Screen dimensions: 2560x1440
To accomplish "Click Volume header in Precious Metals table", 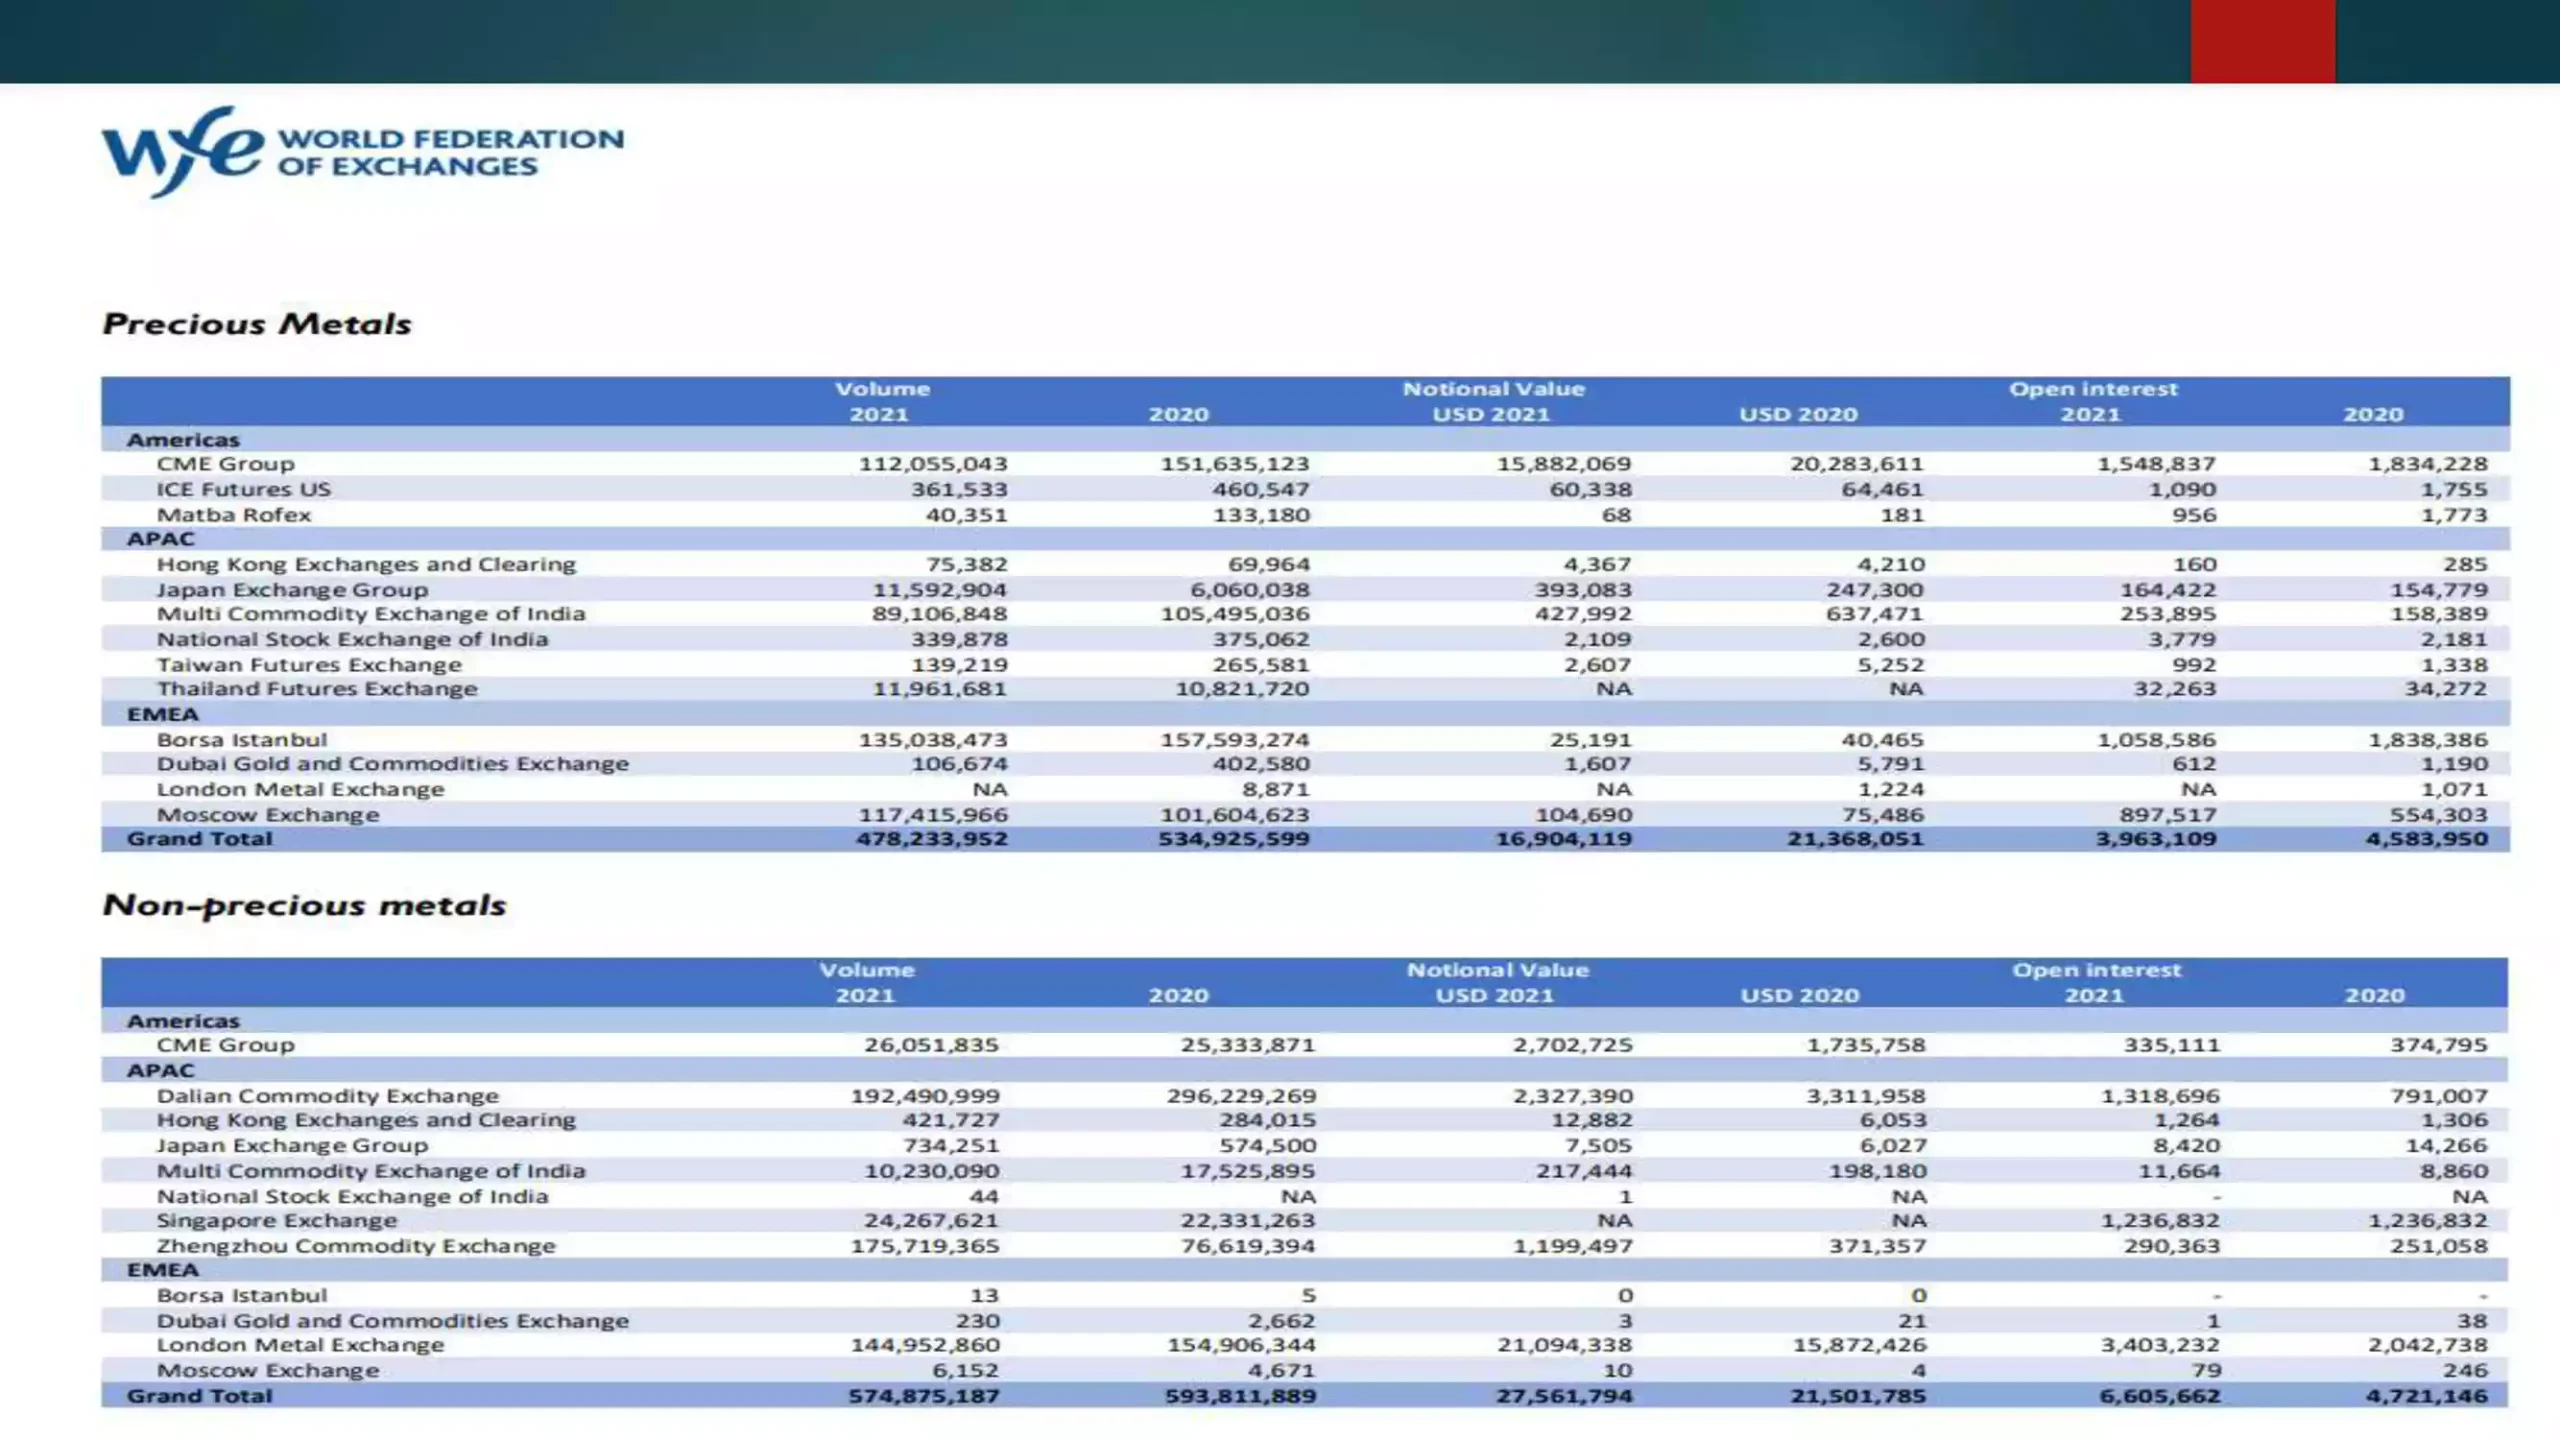I will 882,389.
